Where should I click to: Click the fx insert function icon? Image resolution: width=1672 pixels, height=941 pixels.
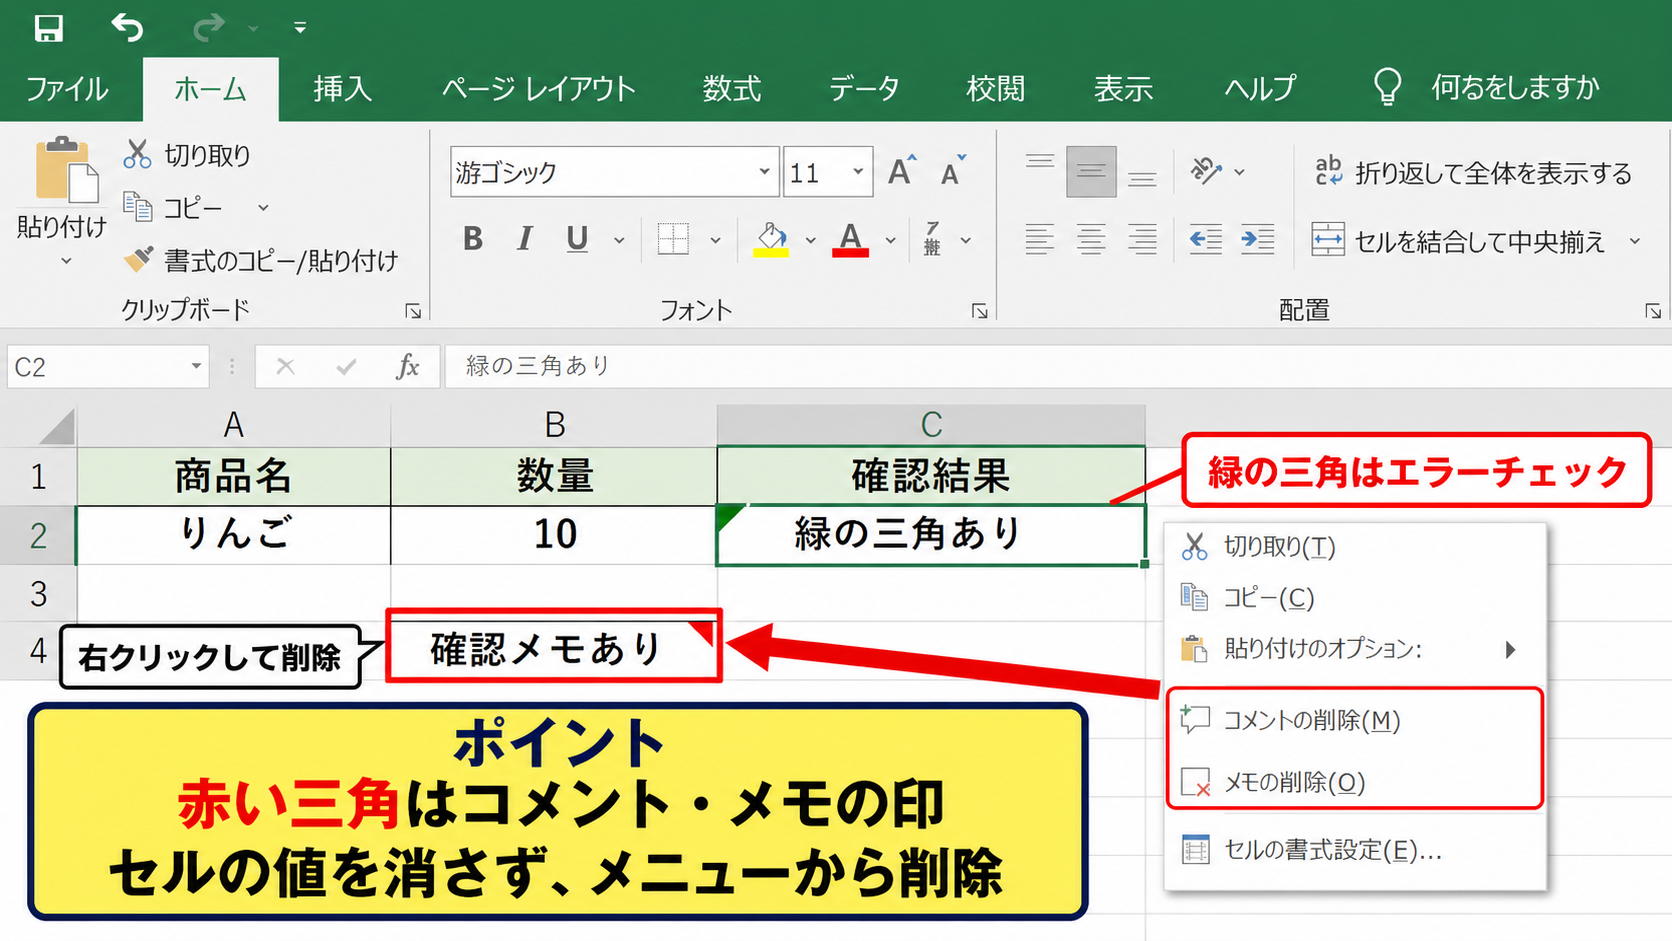(x=407, y=367)
